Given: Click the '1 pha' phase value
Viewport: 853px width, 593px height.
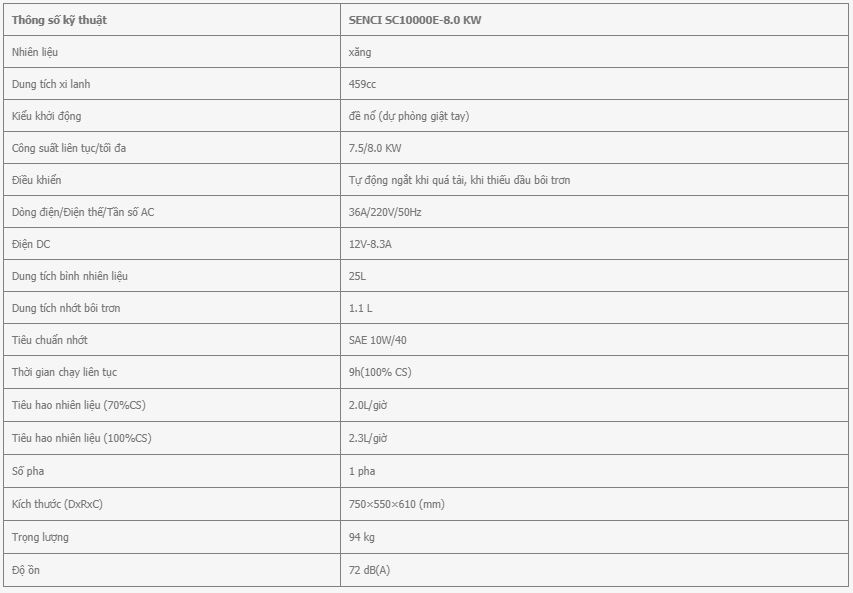Looking at the screenshot, I should [x=362, y=471].
